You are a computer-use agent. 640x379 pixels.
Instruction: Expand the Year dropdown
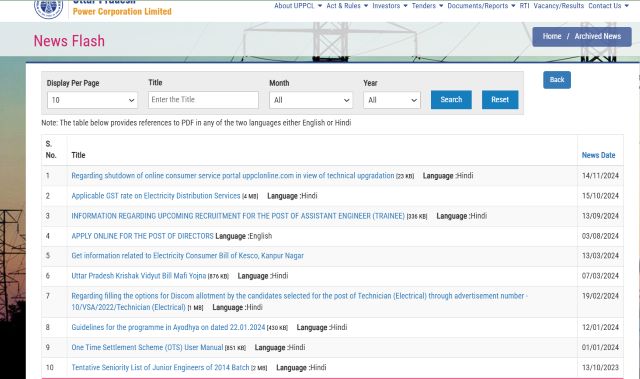[392, 100]
